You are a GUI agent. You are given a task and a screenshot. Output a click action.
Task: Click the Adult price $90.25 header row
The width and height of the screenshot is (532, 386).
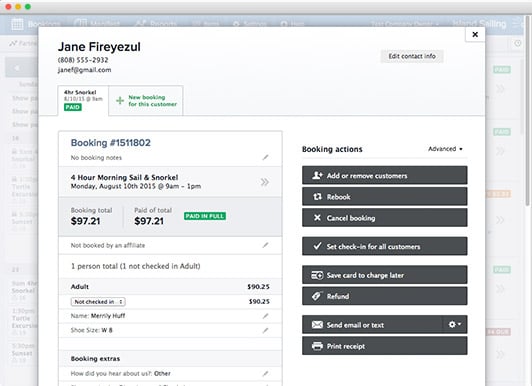pos(170,287)
